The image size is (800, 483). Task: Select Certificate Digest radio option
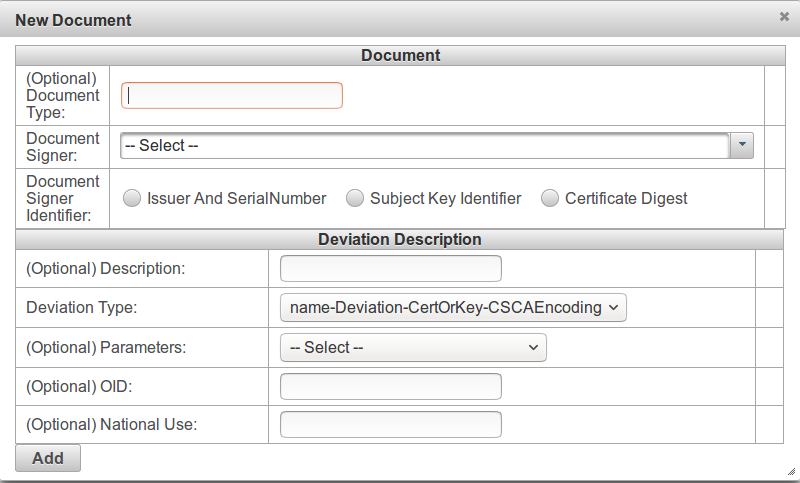[x=550, y=199]
